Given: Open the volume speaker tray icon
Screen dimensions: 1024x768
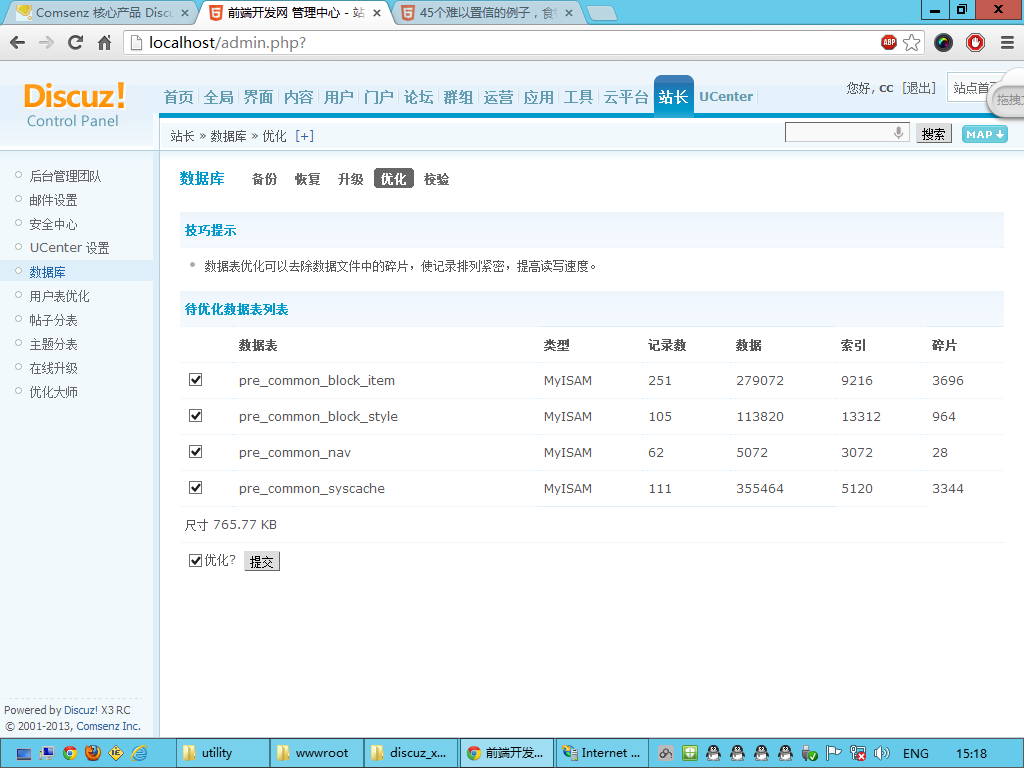Looking at the screenshot, I should (881, 753).
